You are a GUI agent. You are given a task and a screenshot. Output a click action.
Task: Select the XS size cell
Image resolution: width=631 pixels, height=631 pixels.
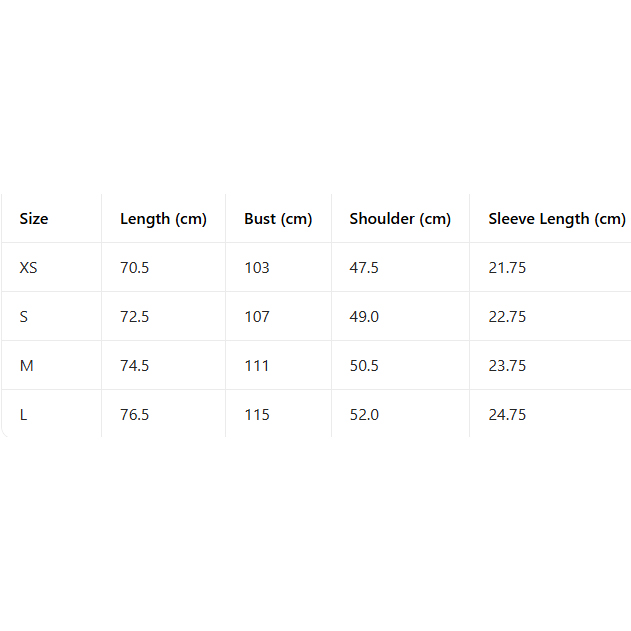(29, 268)
